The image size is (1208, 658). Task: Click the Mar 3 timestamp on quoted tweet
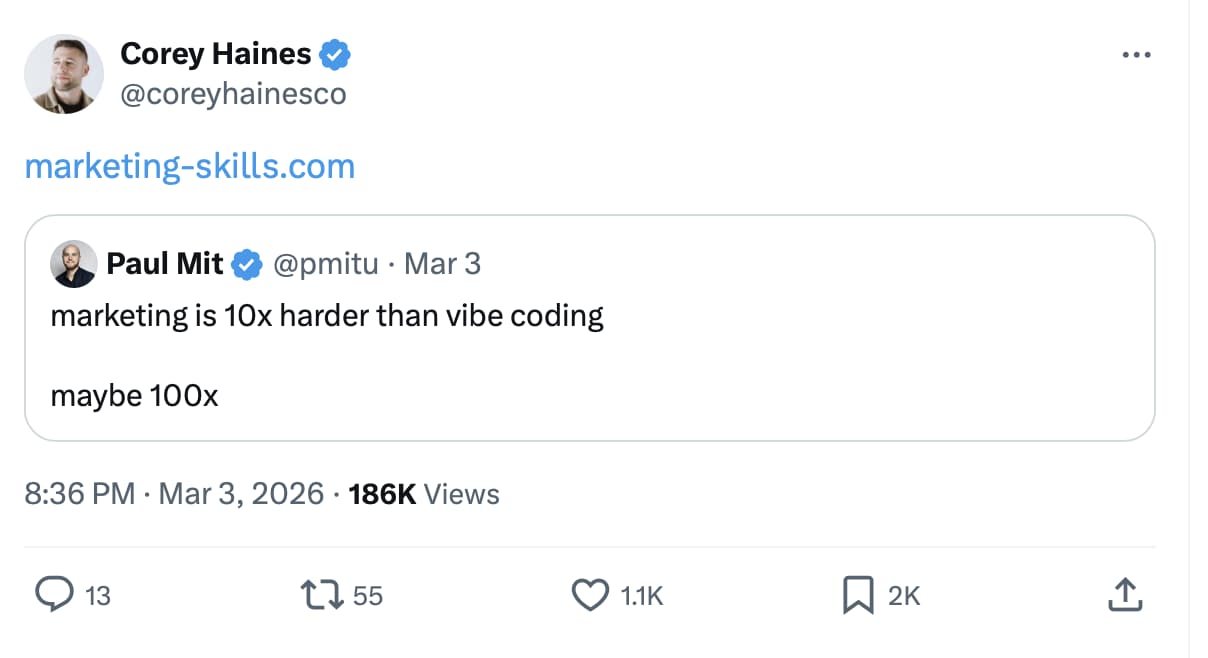coord(443,263)
